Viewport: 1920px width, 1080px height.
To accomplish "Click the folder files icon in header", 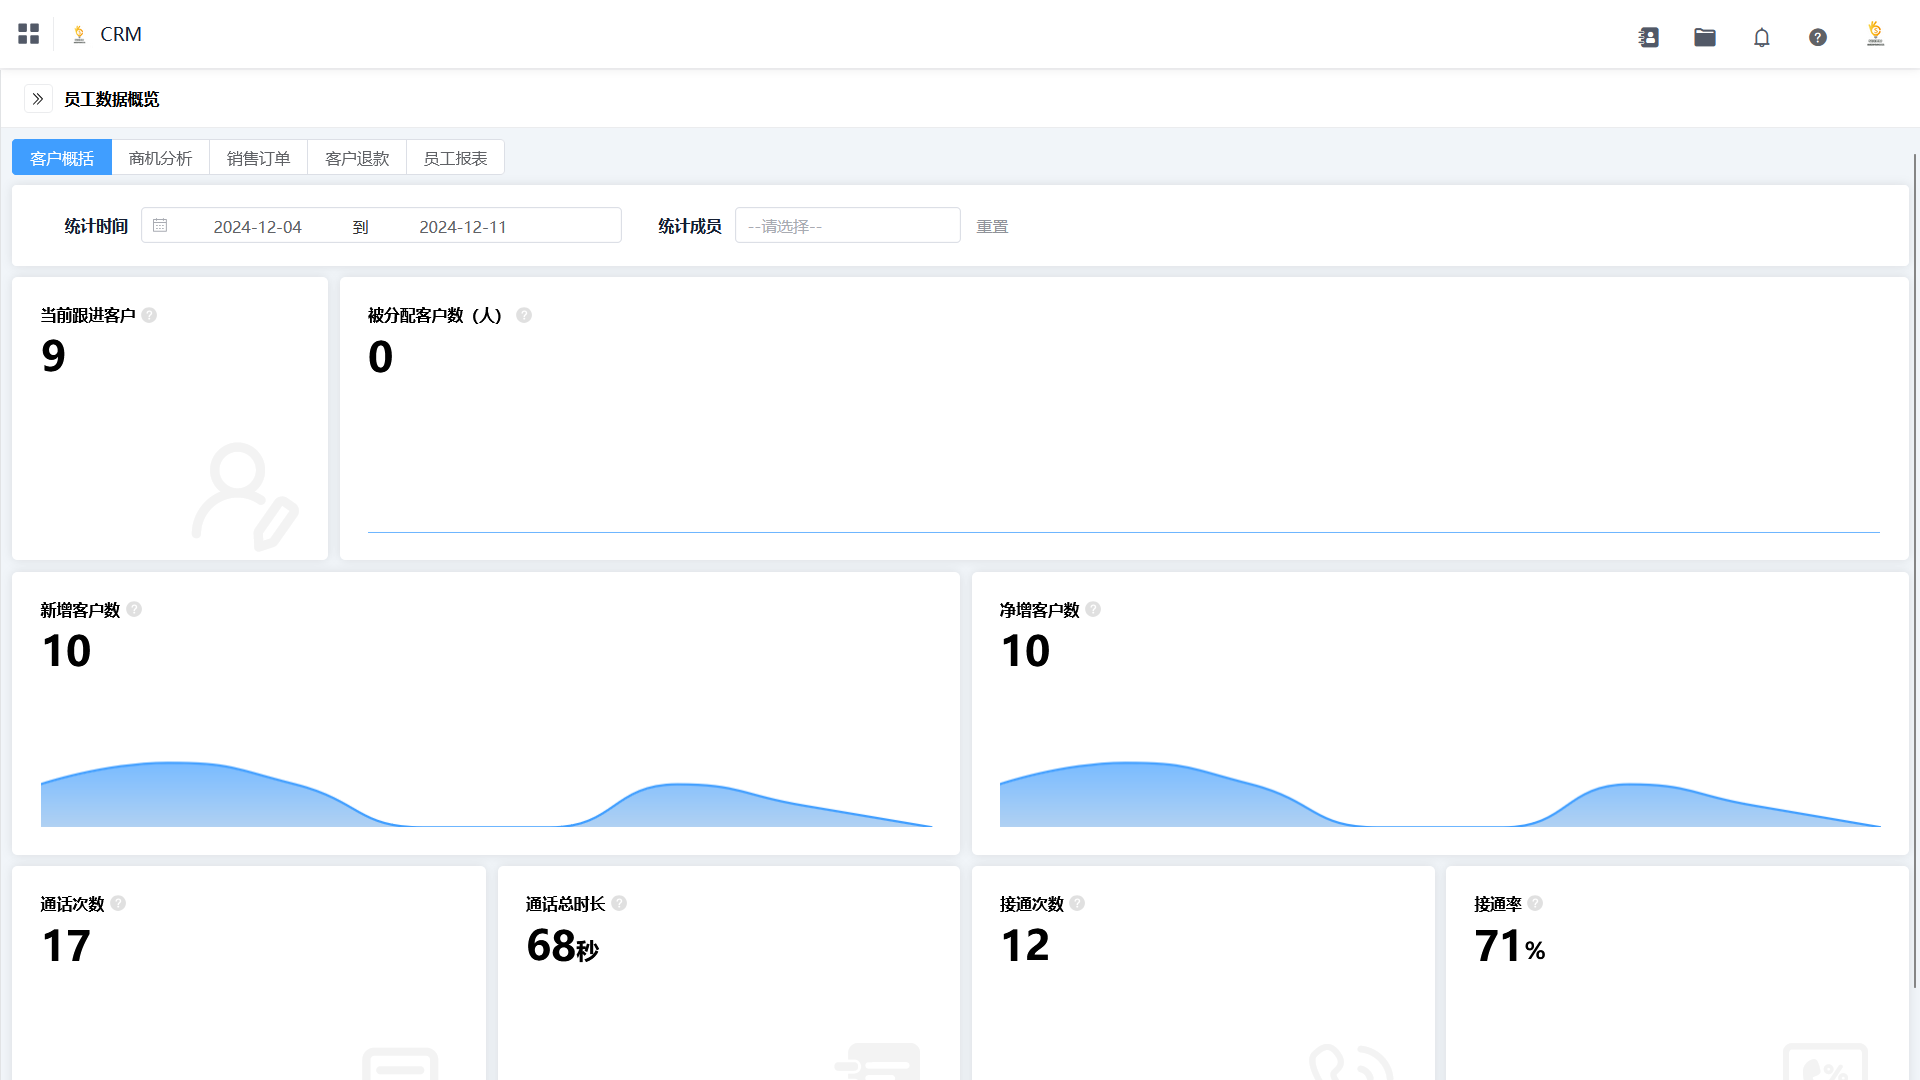I will [1705, 37].
